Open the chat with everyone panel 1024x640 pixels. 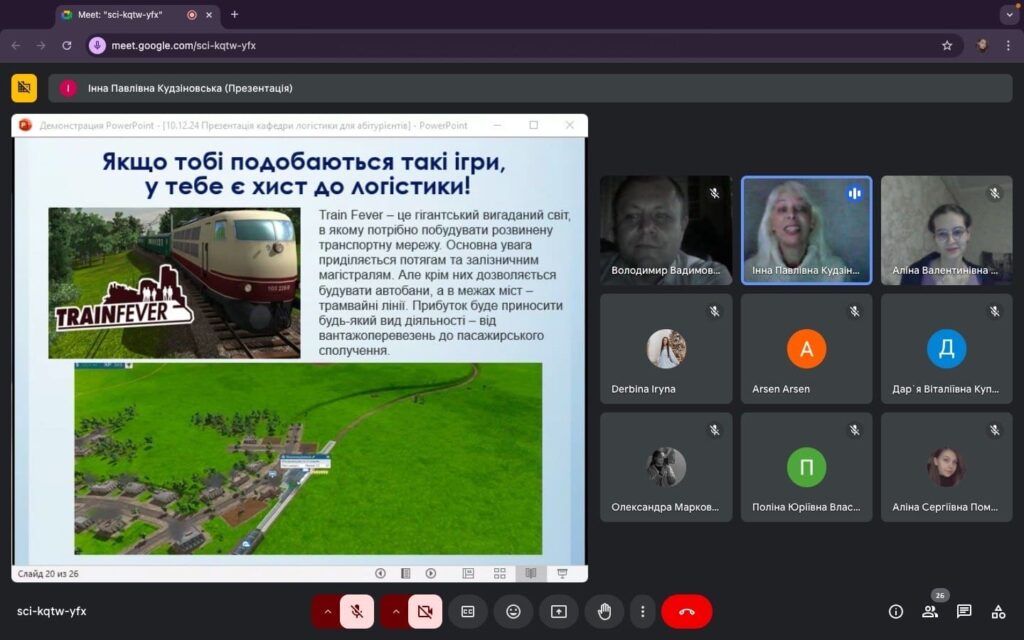(x=964, y=612)
